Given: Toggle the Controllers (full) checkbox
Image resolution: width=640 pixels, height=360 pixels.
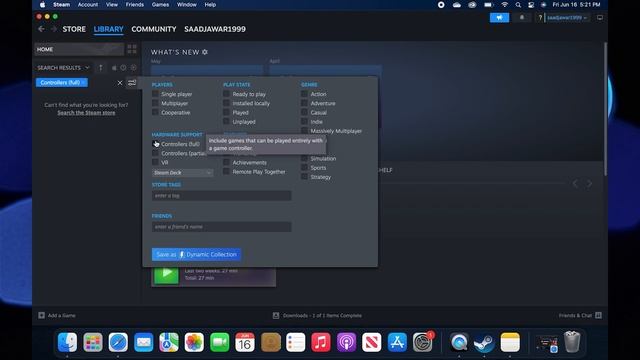Looking at the screenshot, I should point(155,144).
